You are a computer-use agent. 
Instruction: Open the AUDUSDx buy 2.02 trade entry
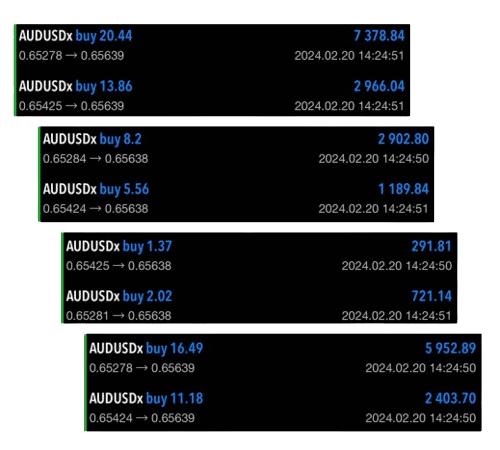(x=259, y=306)
